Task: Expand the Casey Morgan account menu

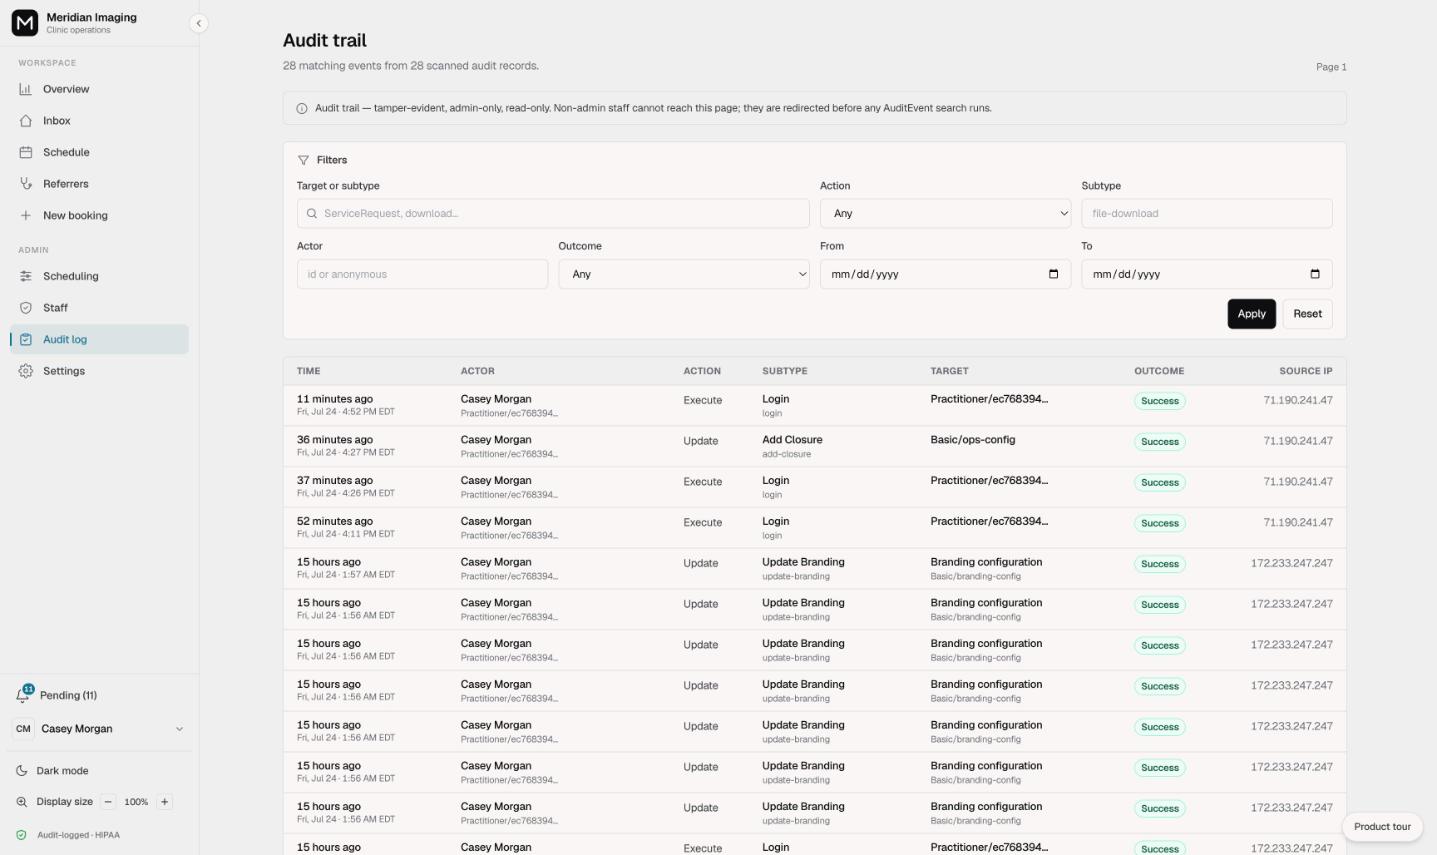Action: pyautogui.click(x=99, y=729)
